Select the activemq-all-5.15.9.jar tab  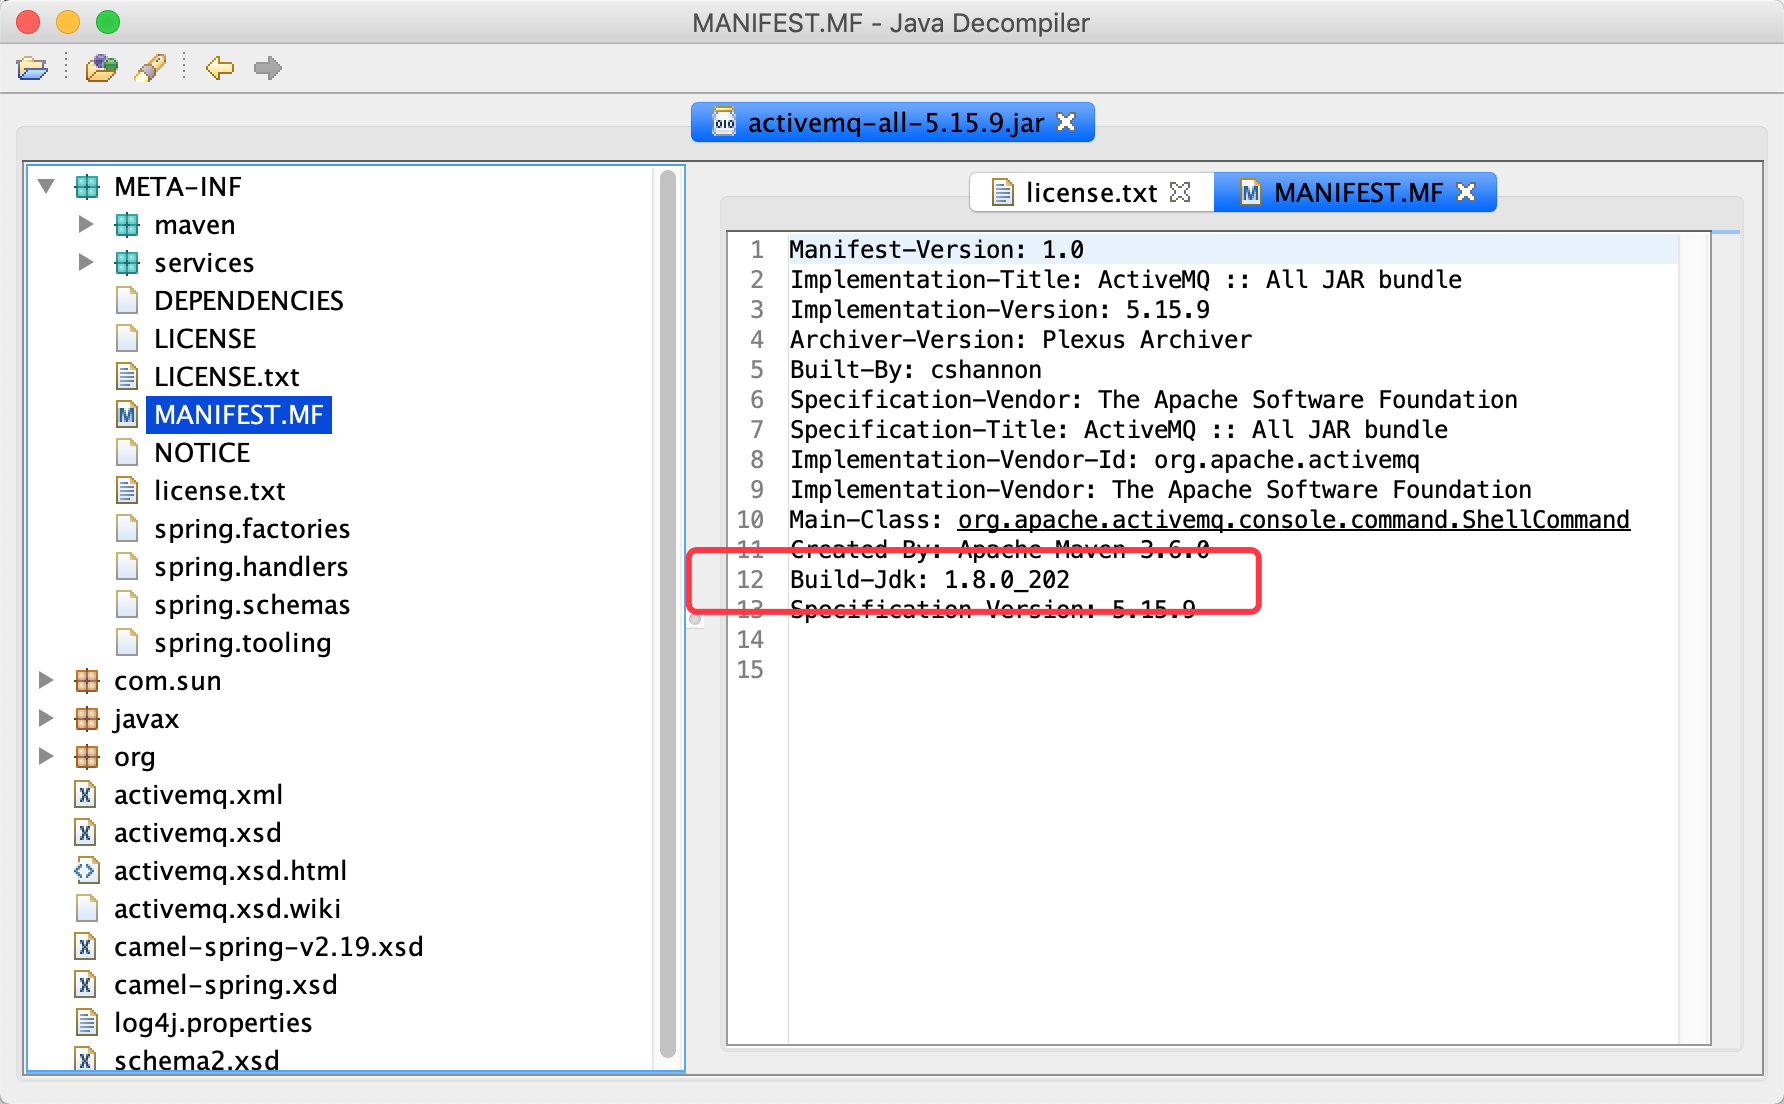click(893, 122)
